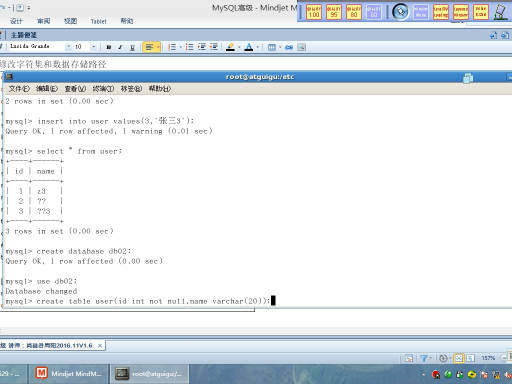
Task: Click the red tray icon in system tray
Action: (436, 375)
